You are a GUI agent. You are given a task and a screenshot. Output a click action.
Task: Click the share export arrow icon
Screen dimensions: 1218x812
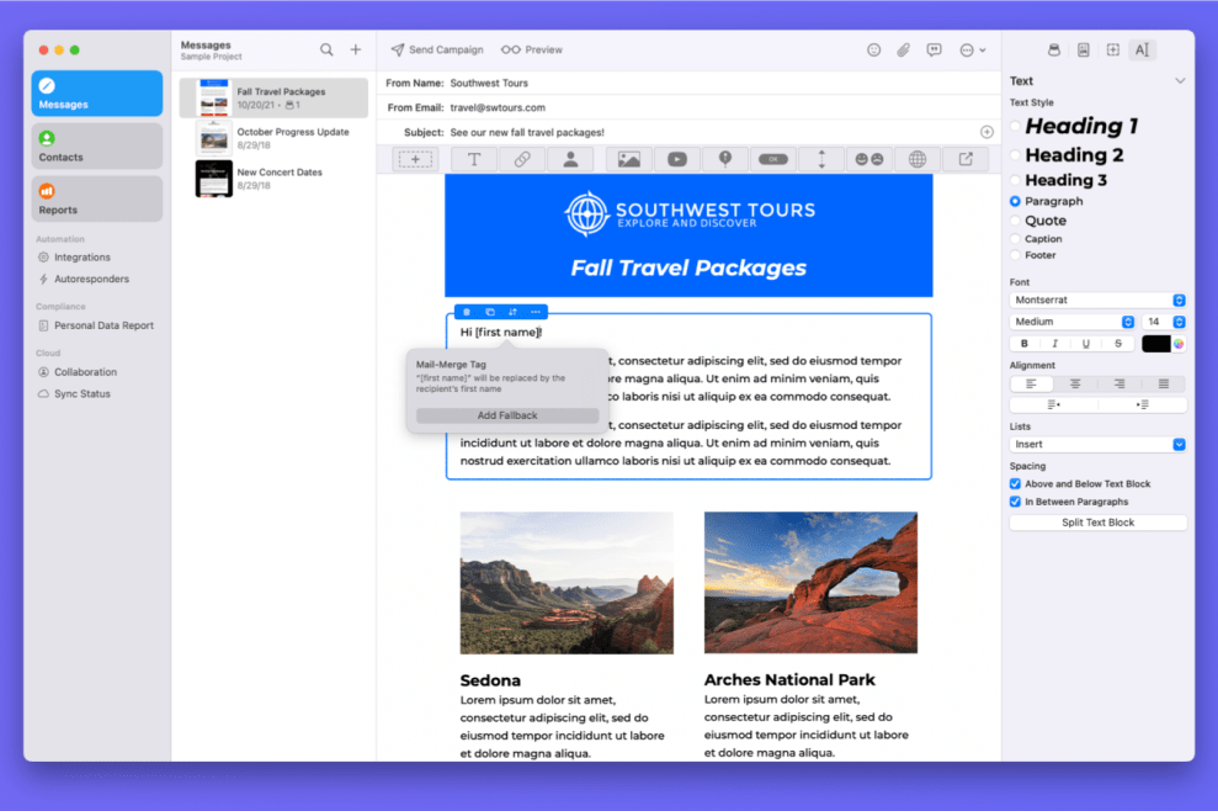tap(965, 159)
